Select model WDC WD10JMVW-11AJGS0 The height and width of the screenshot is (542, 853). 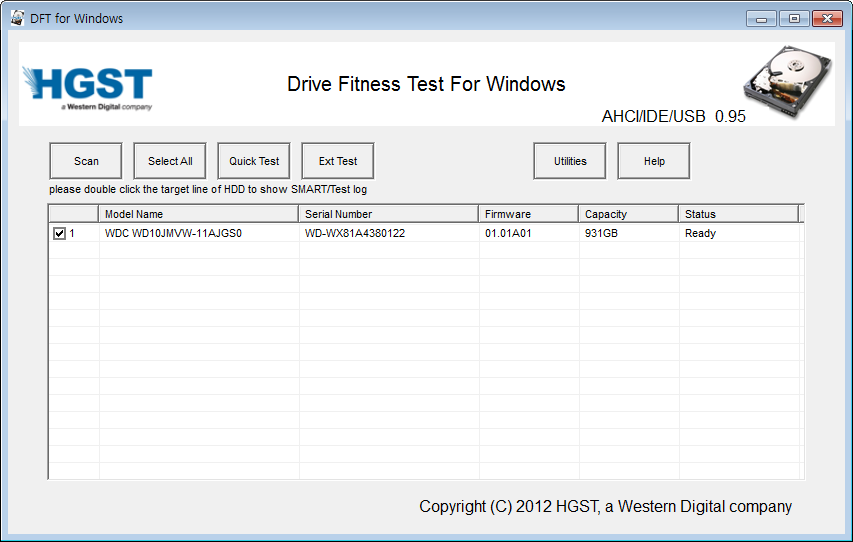click(173, 233)
